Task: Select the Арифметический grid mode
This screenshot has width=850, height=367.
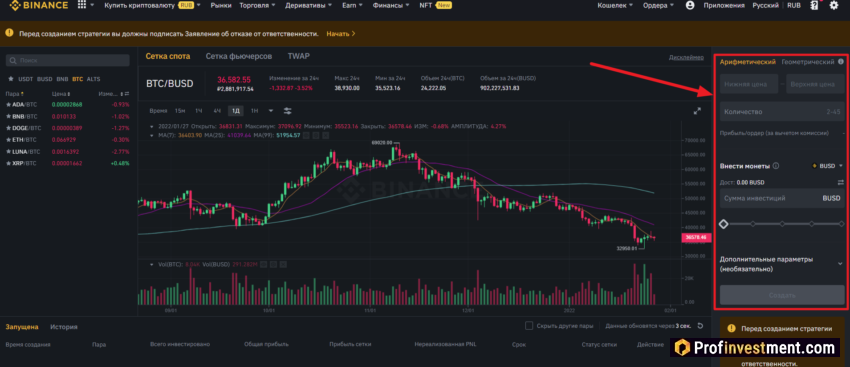Action: [748, 62]
